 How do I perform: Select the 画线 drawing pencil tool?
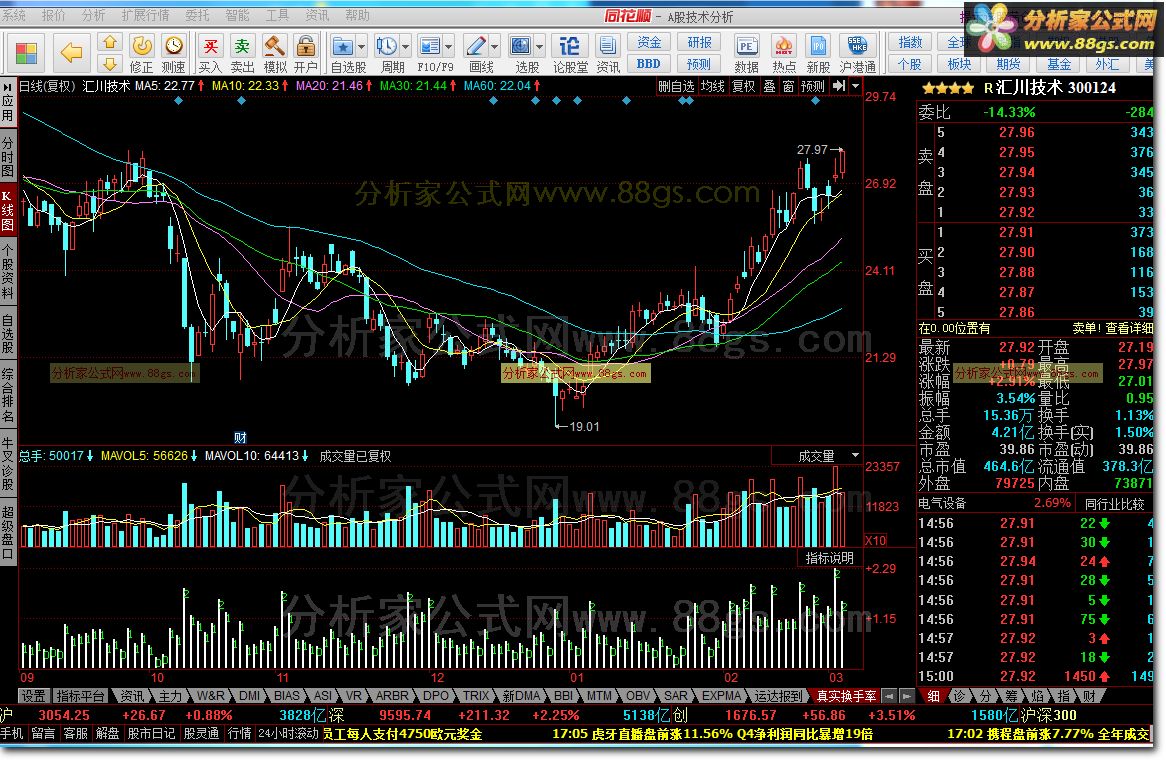(475, 46)
